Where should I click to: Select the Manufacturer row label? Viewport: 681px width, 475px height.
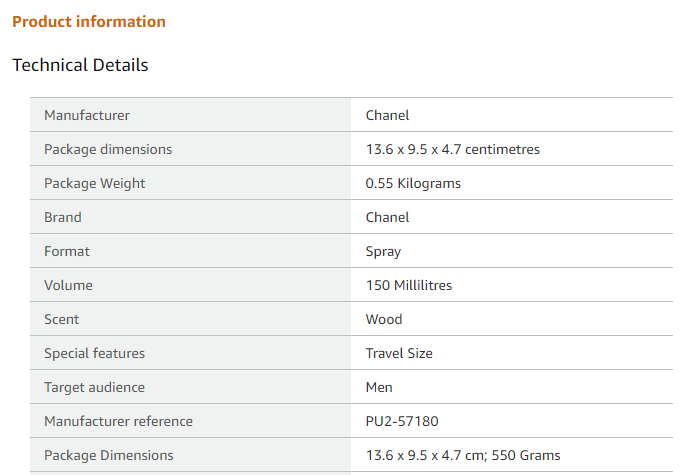pyautogui.click(x=87, y=115)
